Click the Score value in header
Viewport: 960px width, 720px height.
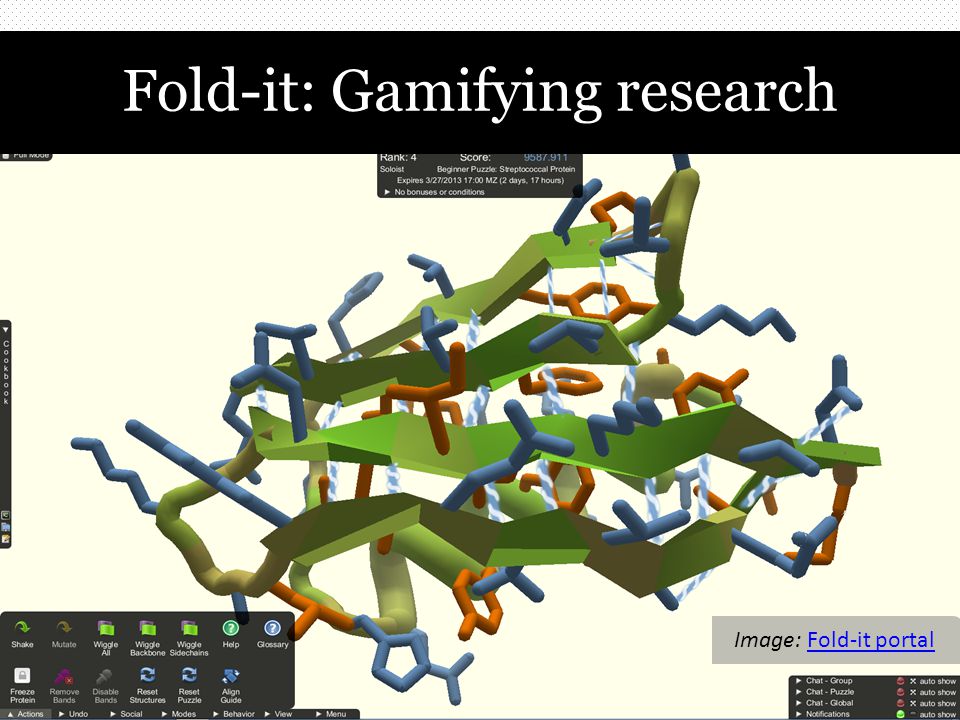tap(546, 157)
